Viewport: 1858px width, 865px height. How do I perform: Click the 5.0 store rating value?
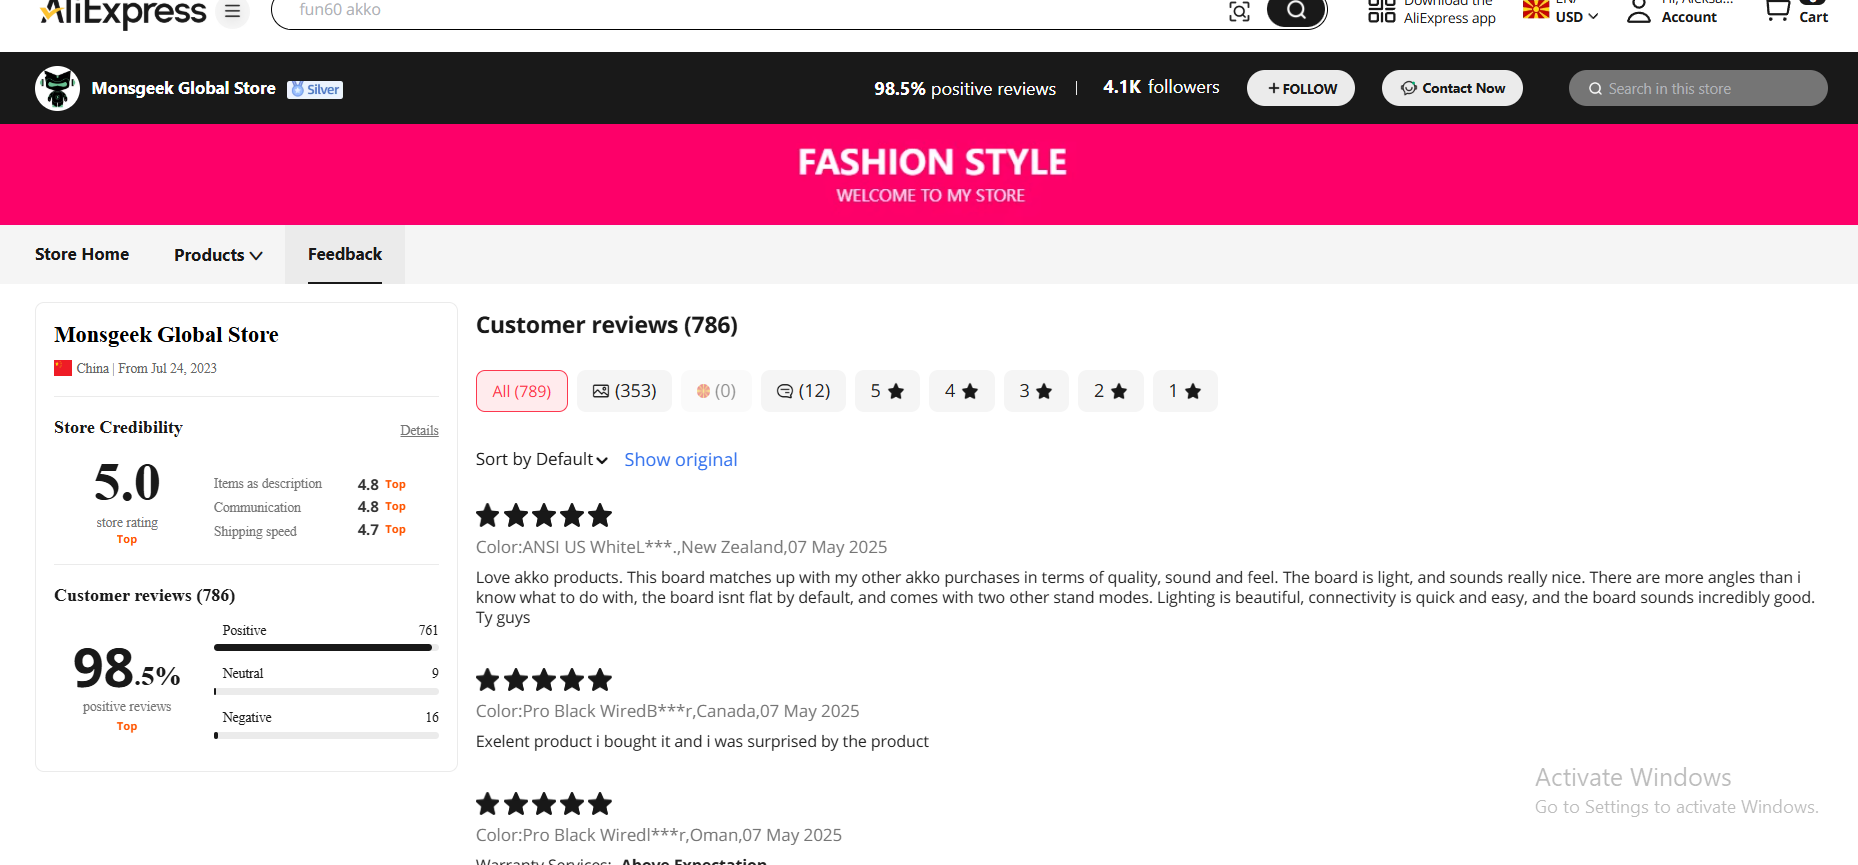click(x=127, y=483)
